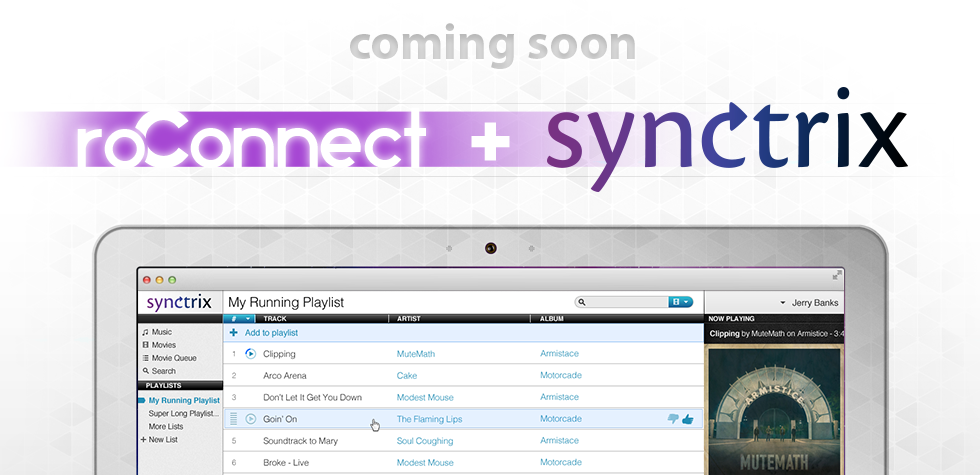Click the Add to playlist link
This screenshot has height=475, width=980.
click(x=271, y=332)
